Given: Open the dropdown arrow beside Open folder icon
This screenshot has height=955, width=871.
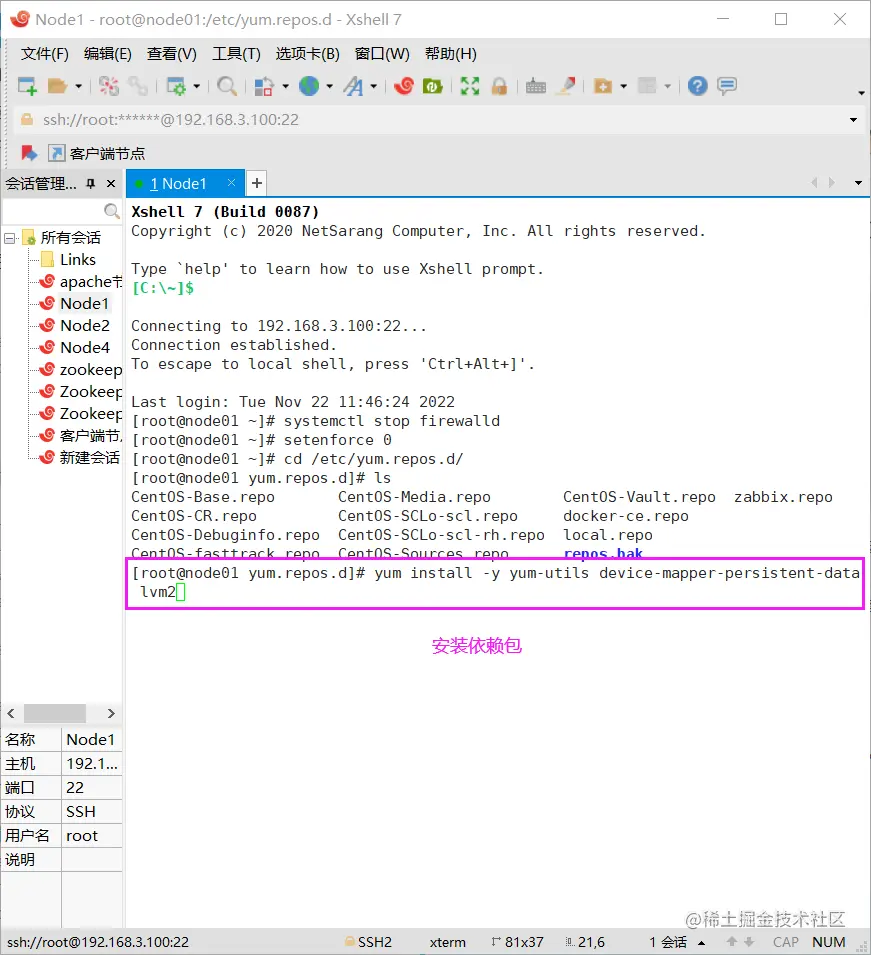Looking at the screenshot, I should [79, 86].
